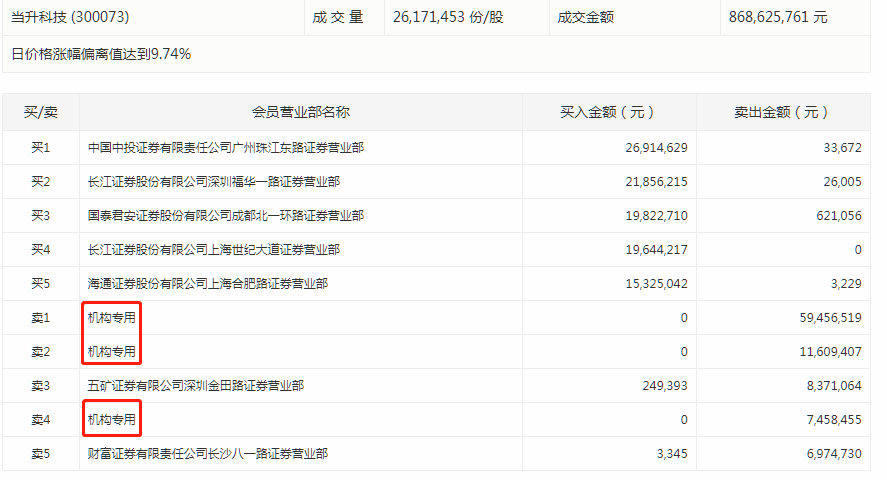
Task: Open 长江证券深圳福华一路证券营业部 entry
Action: [x=213, y=182]
